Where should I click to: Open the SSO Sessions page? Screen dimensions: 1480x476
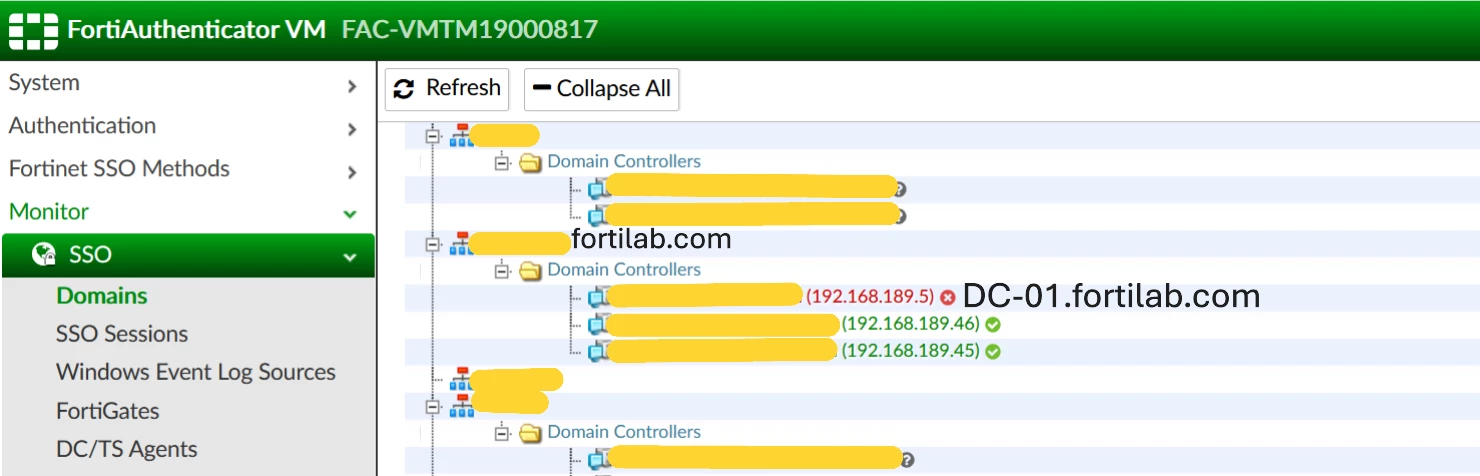[122, 334]
